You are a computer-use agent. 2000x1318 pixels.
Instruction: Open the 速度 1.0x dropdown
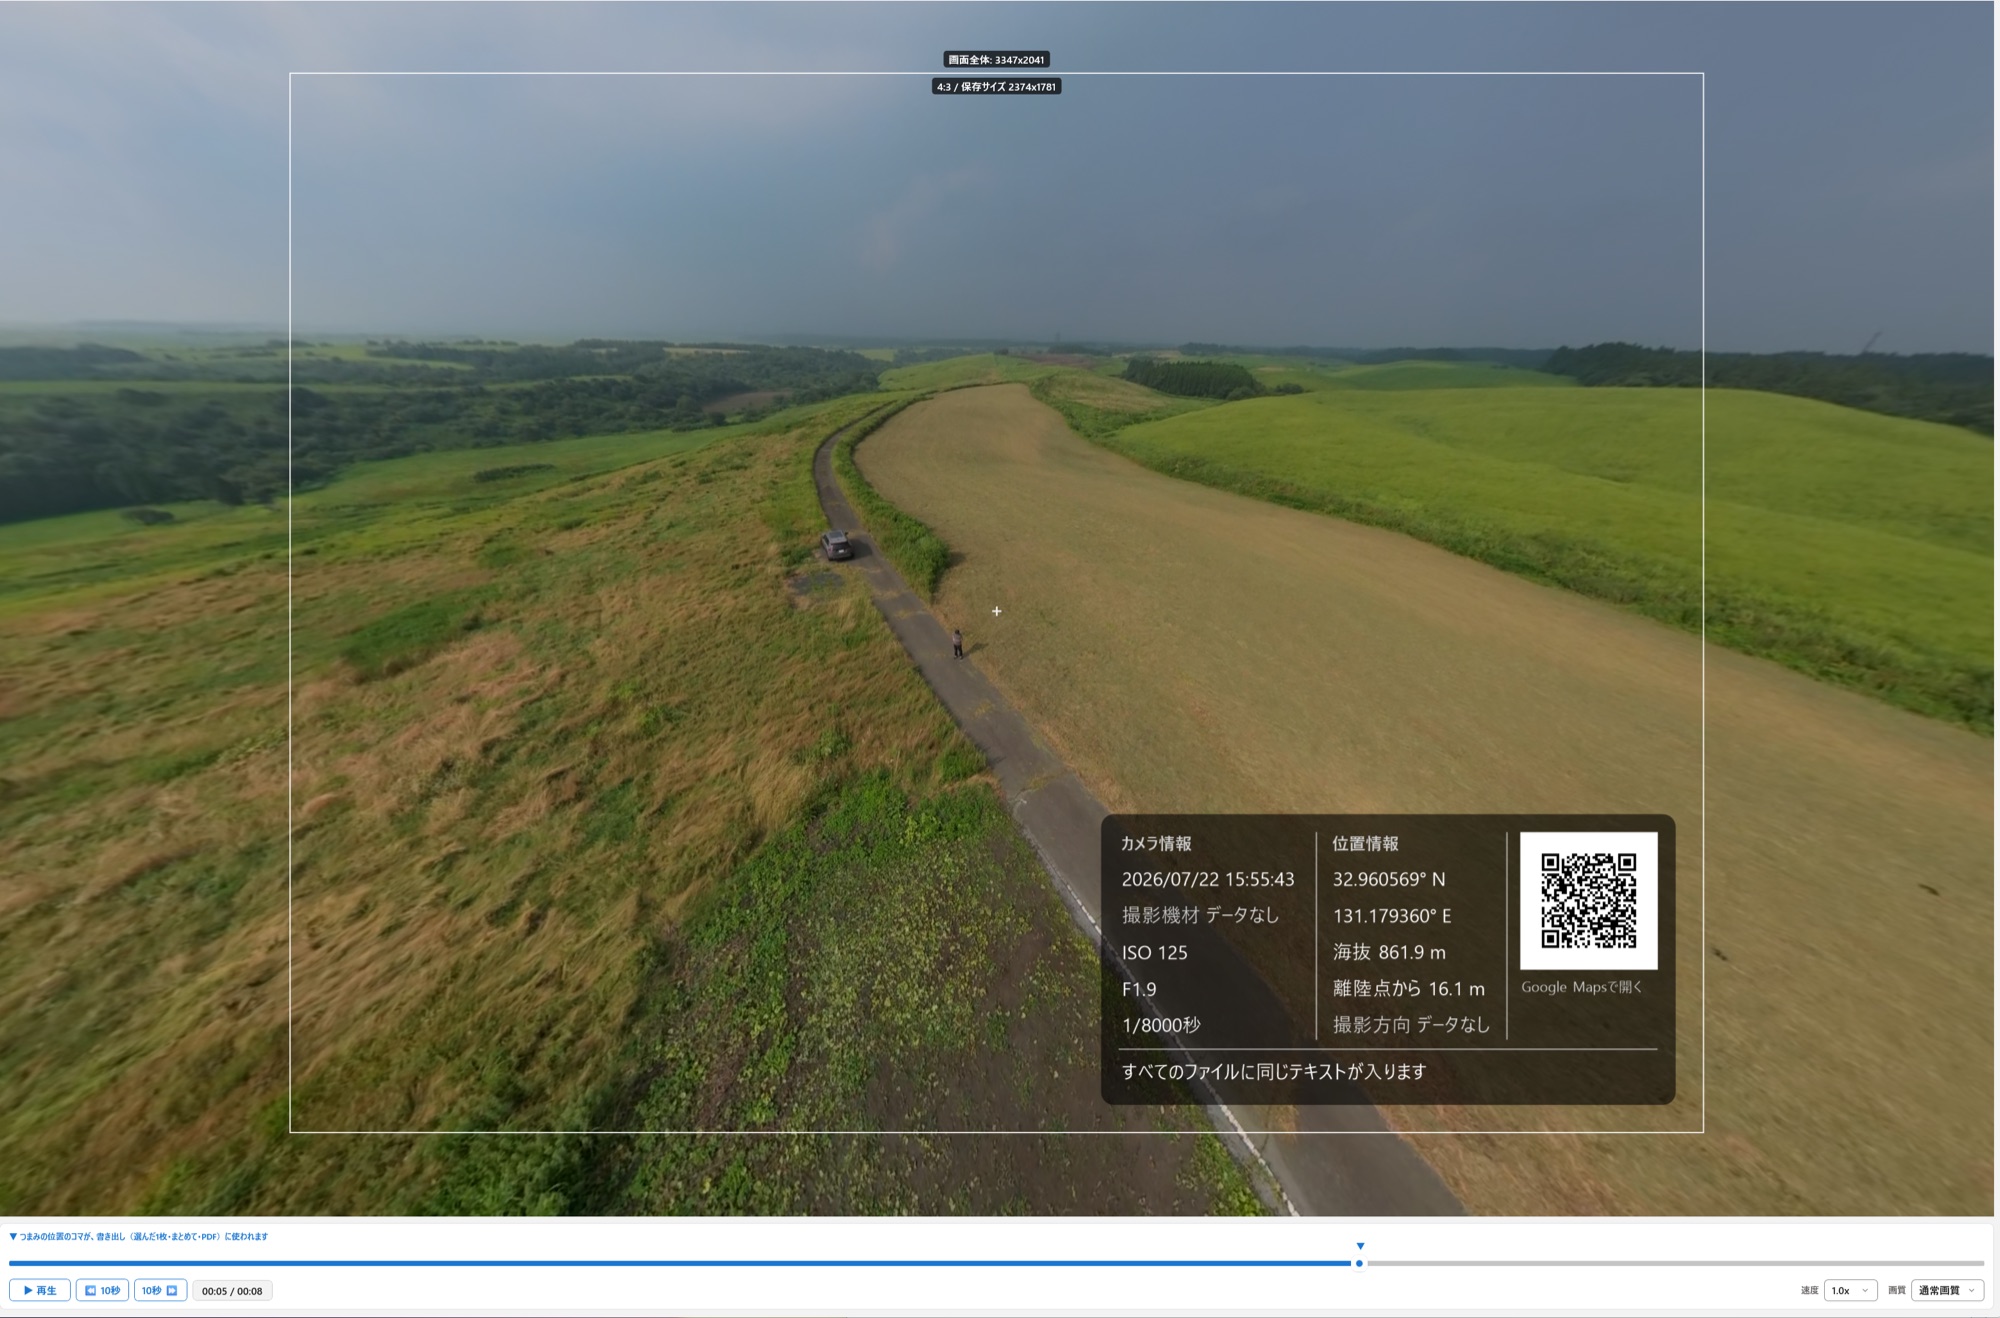pyautogui.click(x=1850, y=1290)
